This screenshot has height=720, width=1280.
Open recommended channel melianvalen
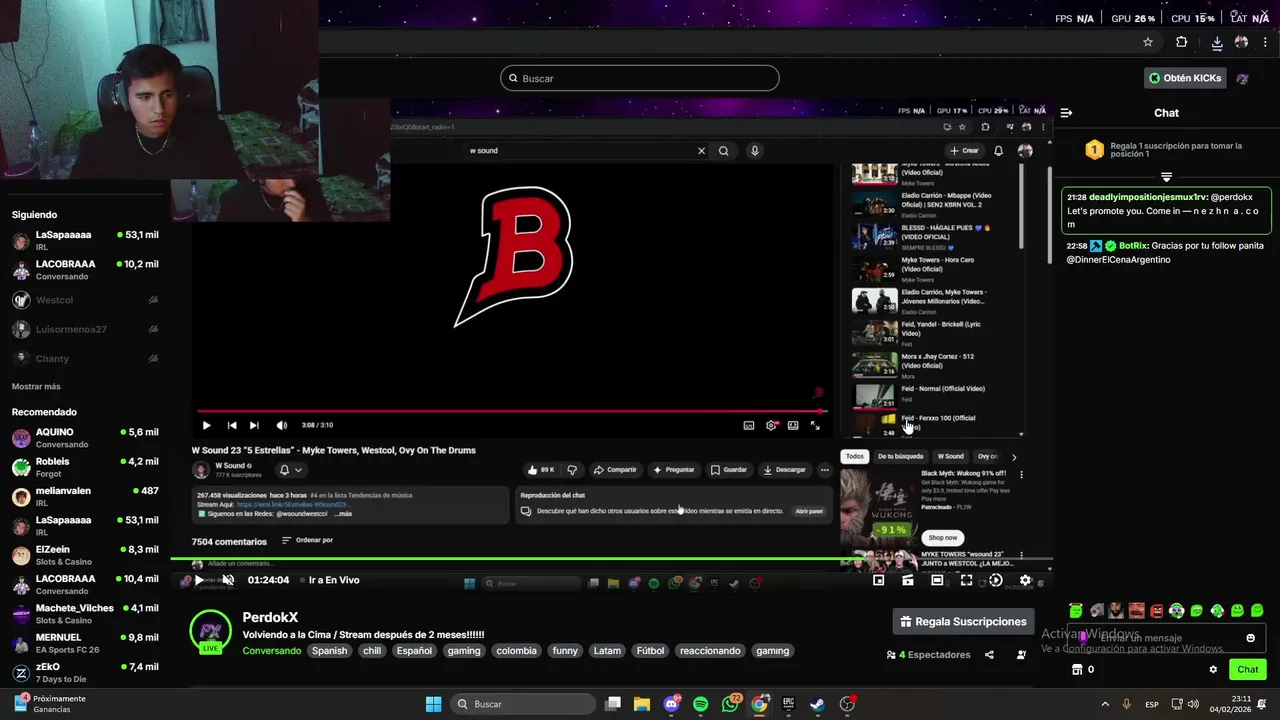(x=85, y=496)
